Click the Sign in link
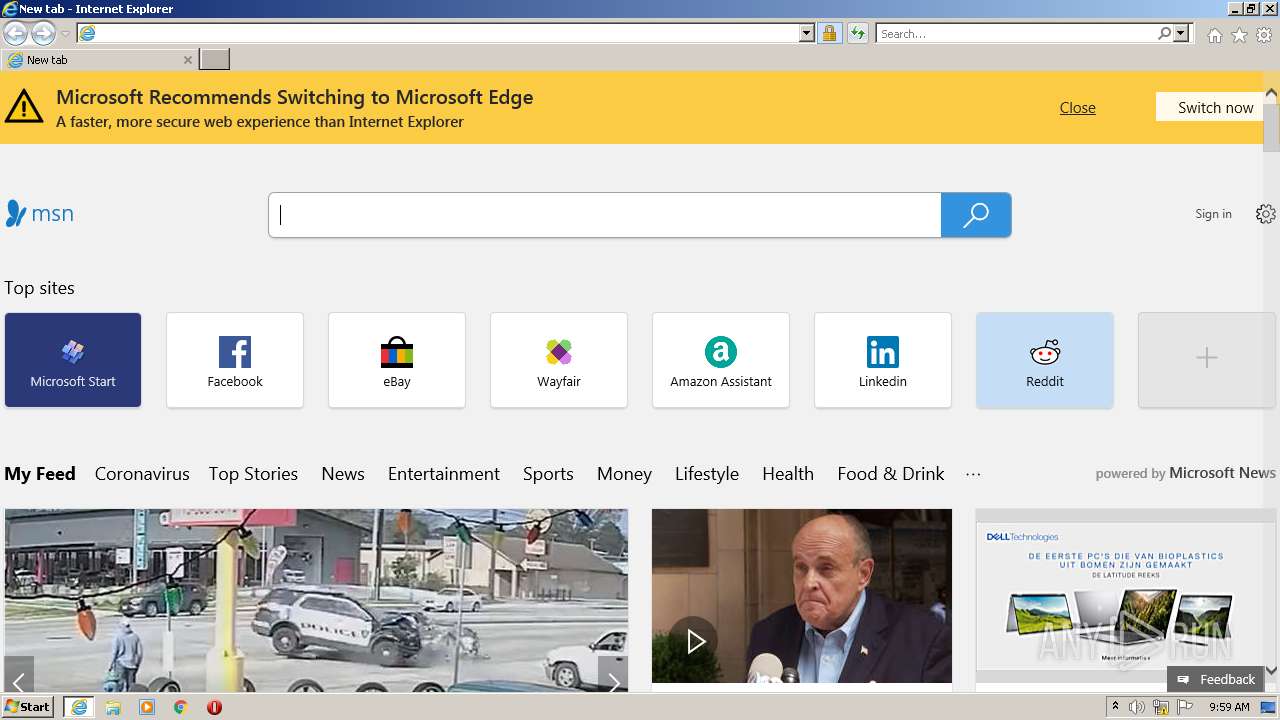This screenshot has width=1280, height=720. pos(1213,214)
